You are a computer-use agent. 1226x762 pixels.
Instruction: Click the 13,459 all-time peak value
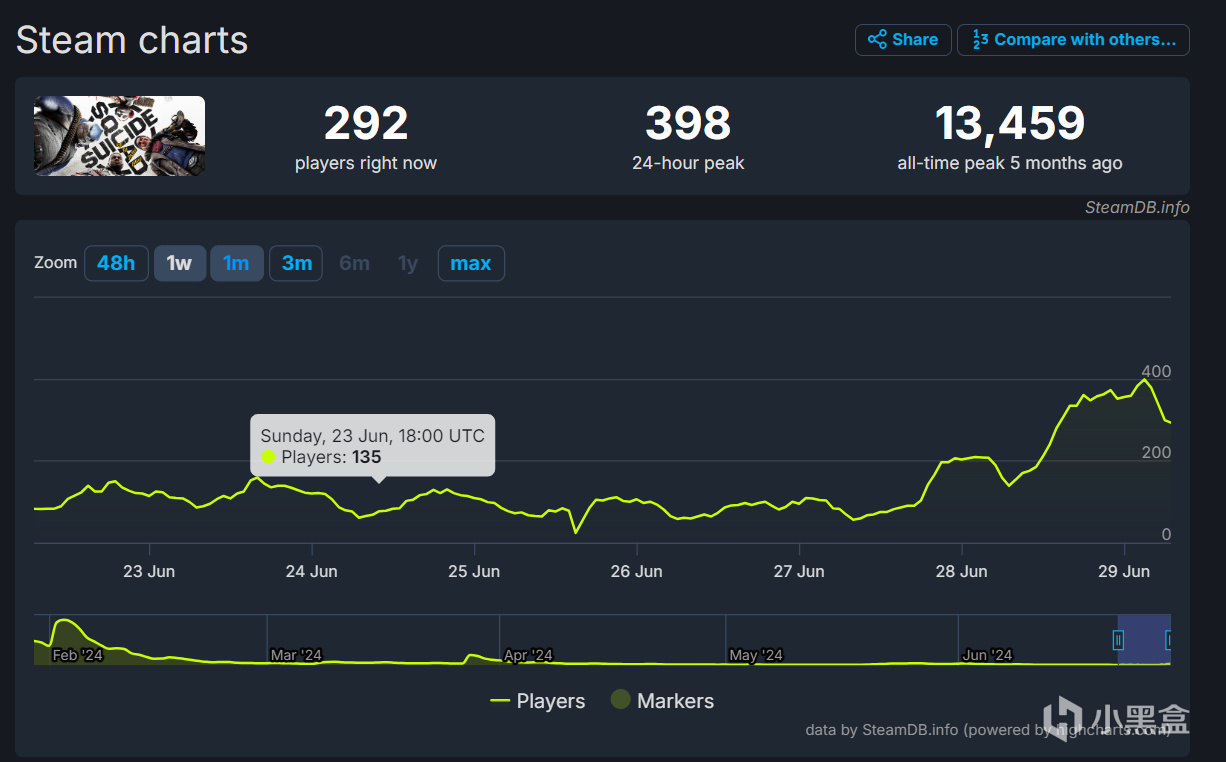1010,124
